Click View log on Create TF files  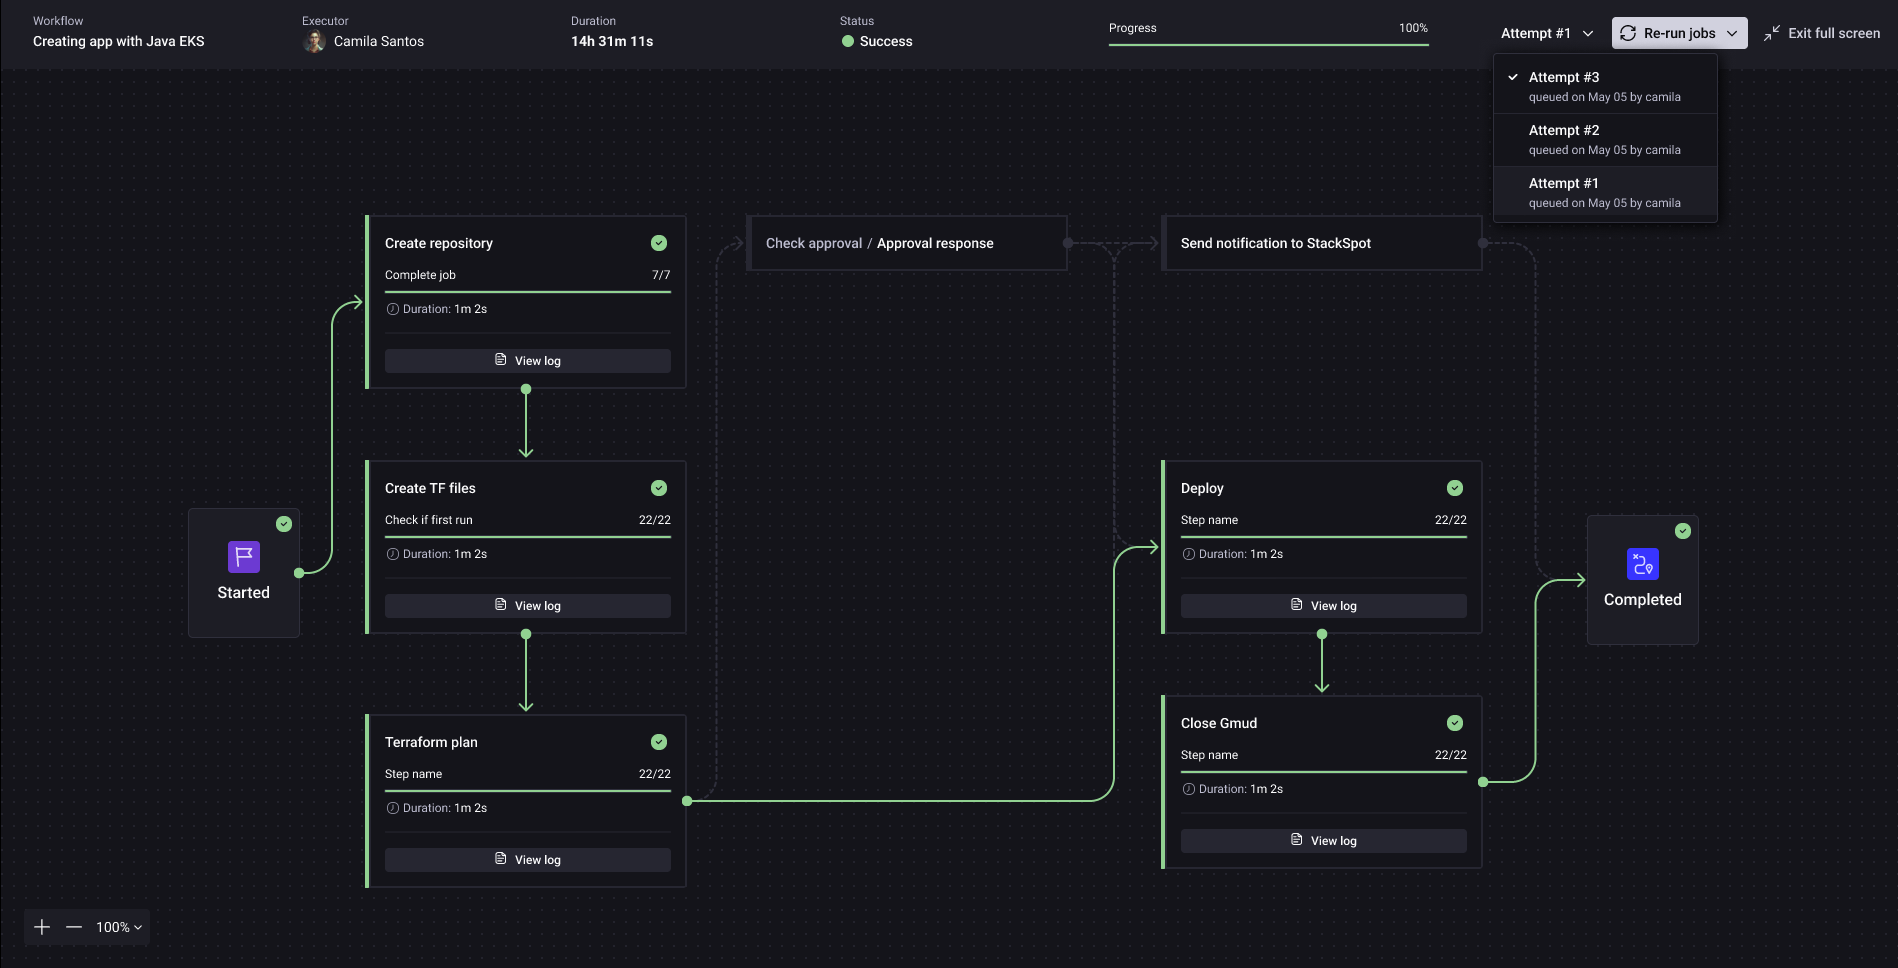pyautogui.click(x=527, y=605)
